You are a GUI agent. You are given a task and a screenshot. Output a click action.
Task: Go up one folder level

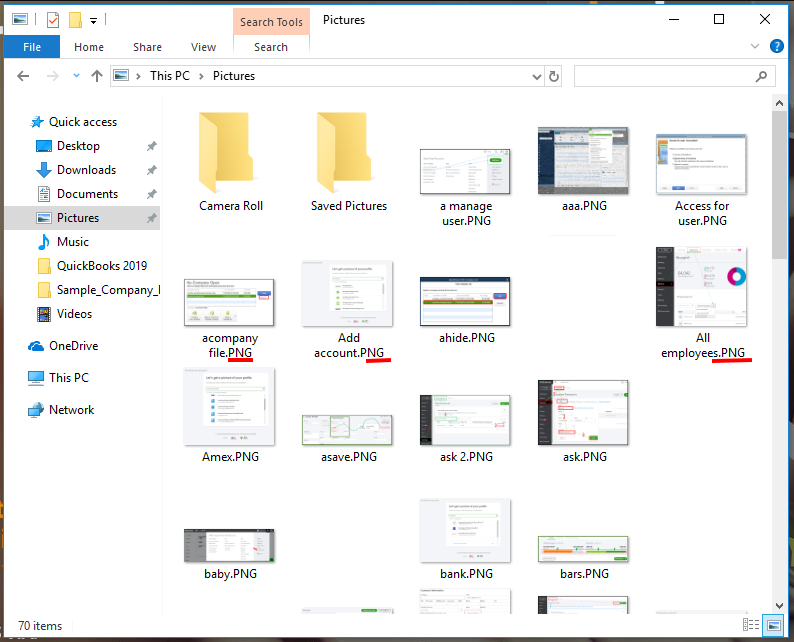(97, 76)
